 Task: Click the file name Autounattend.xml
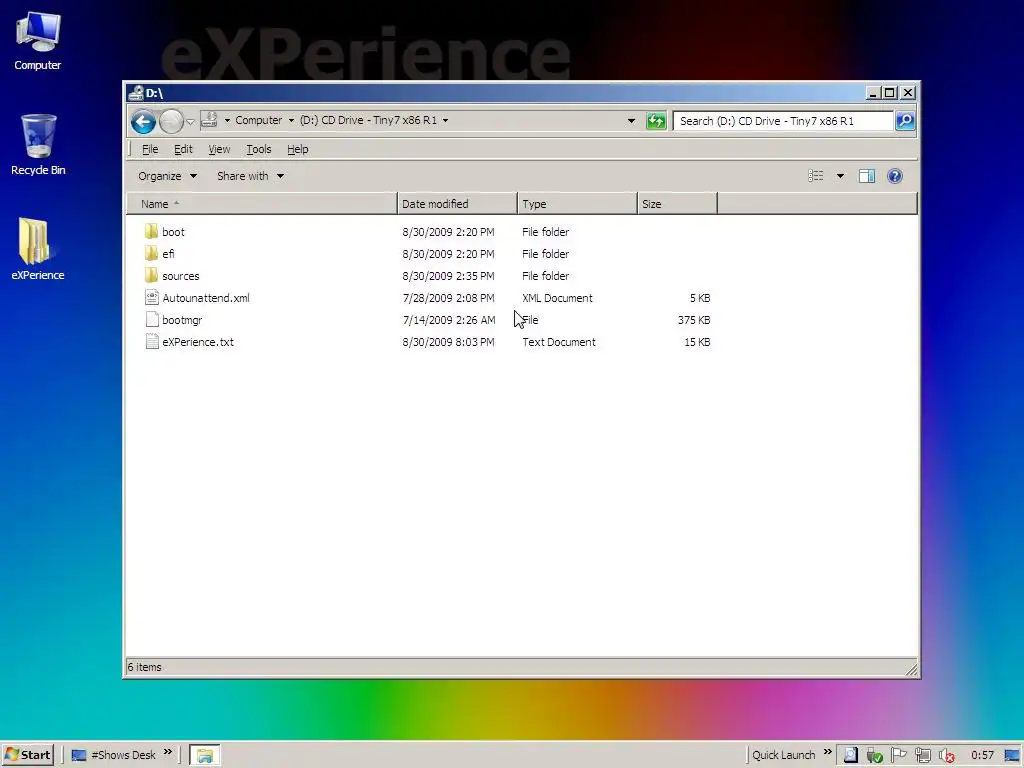(206, 298)
